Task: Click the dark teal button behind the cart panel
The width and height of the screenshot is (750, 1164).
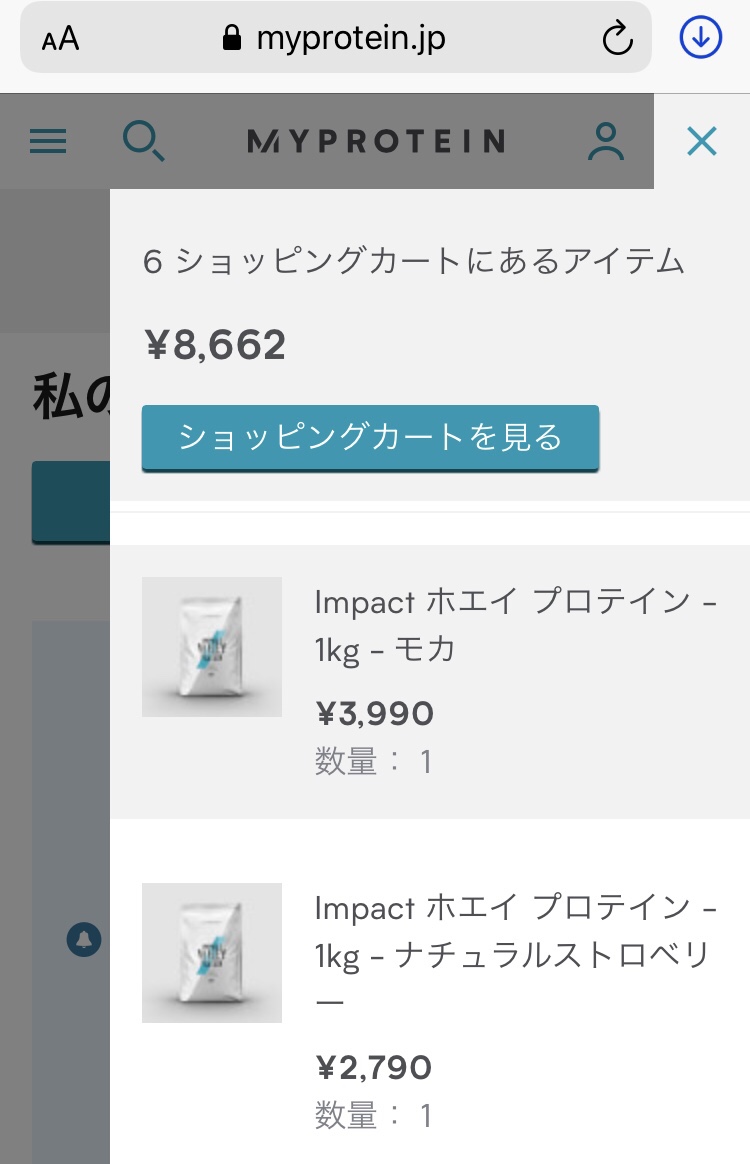Action: click(70, 502)
